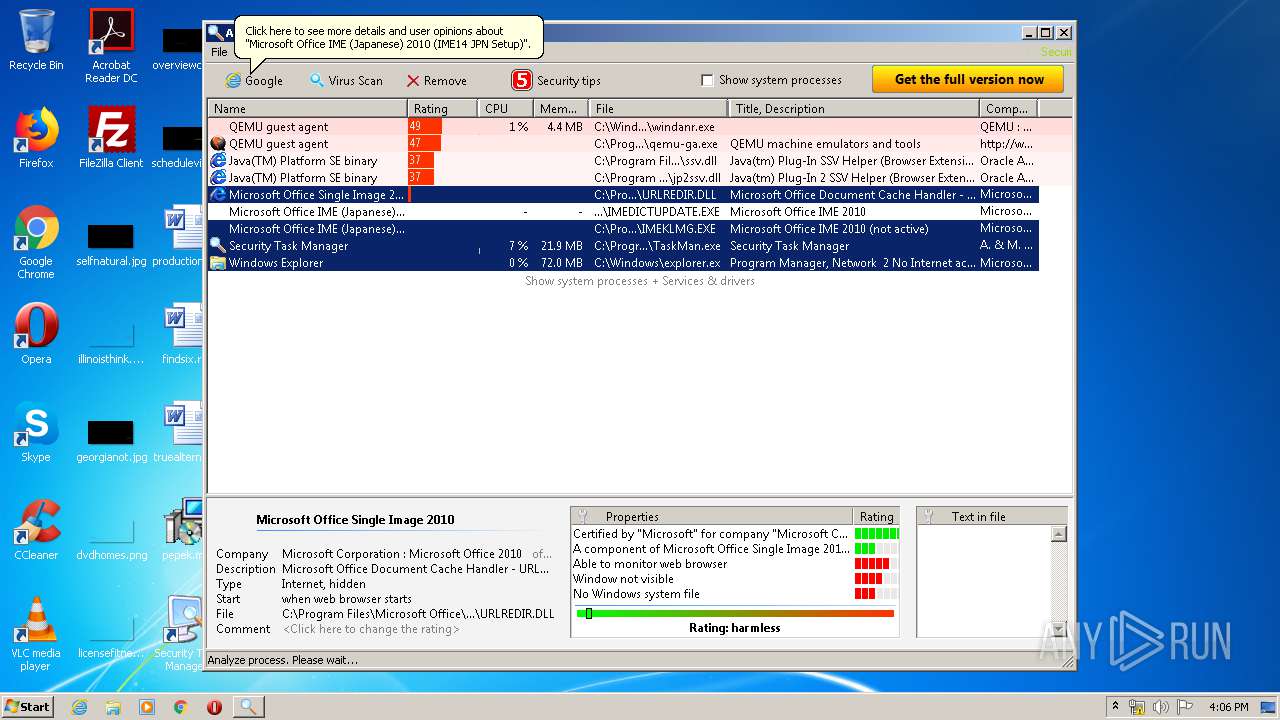The height and width of the screenshot is (720, 1280).
Task: Select 'Certified by Microsoft' property row
Action: coord(735,534)
